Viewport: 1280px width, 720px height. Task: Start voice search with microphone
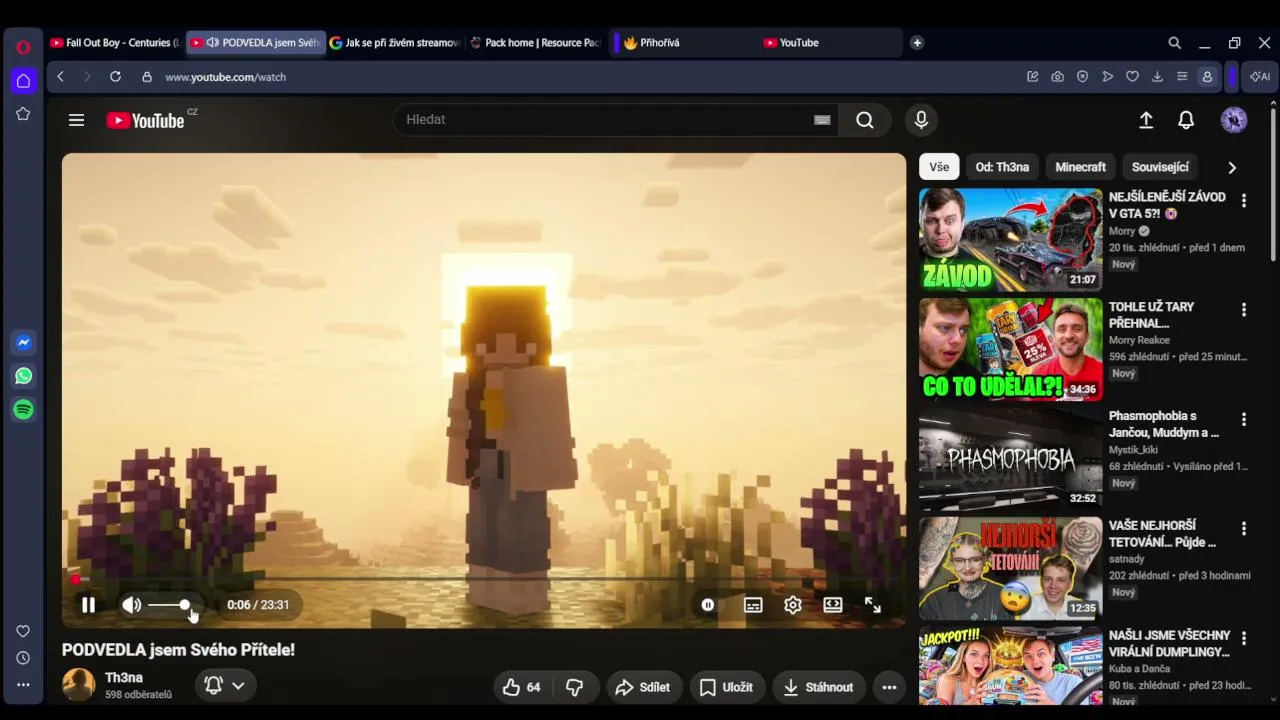pos(921,120)
